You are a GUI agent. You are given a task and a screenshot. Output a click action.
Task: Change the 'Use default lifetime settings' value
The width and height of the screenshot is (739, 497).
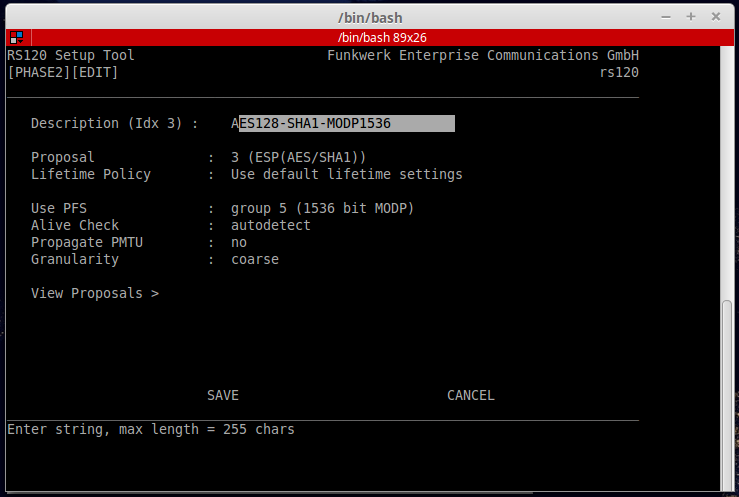[346, 175]
